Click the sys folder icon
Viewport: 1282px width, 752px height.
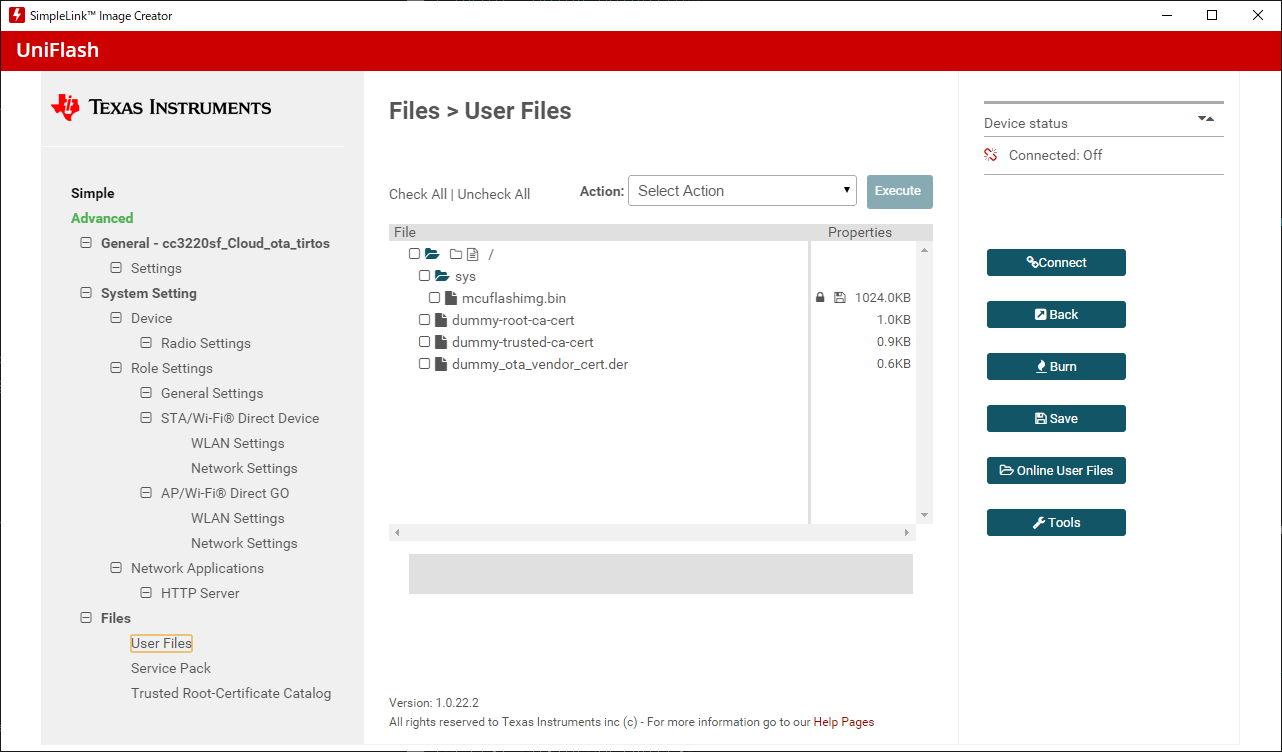click(x=442, y=276)
